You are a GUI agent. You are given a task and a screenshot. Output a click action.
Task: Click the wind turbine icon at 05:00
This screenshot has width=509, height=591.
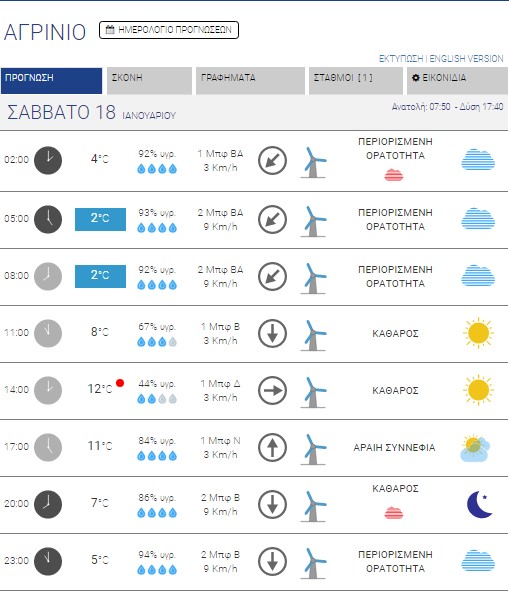pyautogui.click(x=313, y=221)
